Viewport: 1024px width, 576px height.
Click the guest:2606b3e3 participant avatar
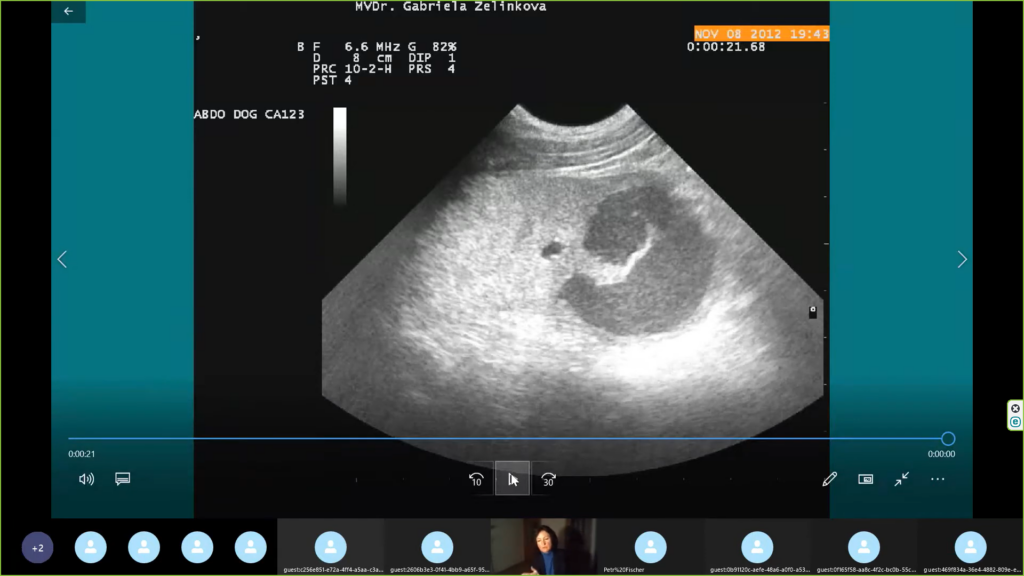[x=437, y=546]
